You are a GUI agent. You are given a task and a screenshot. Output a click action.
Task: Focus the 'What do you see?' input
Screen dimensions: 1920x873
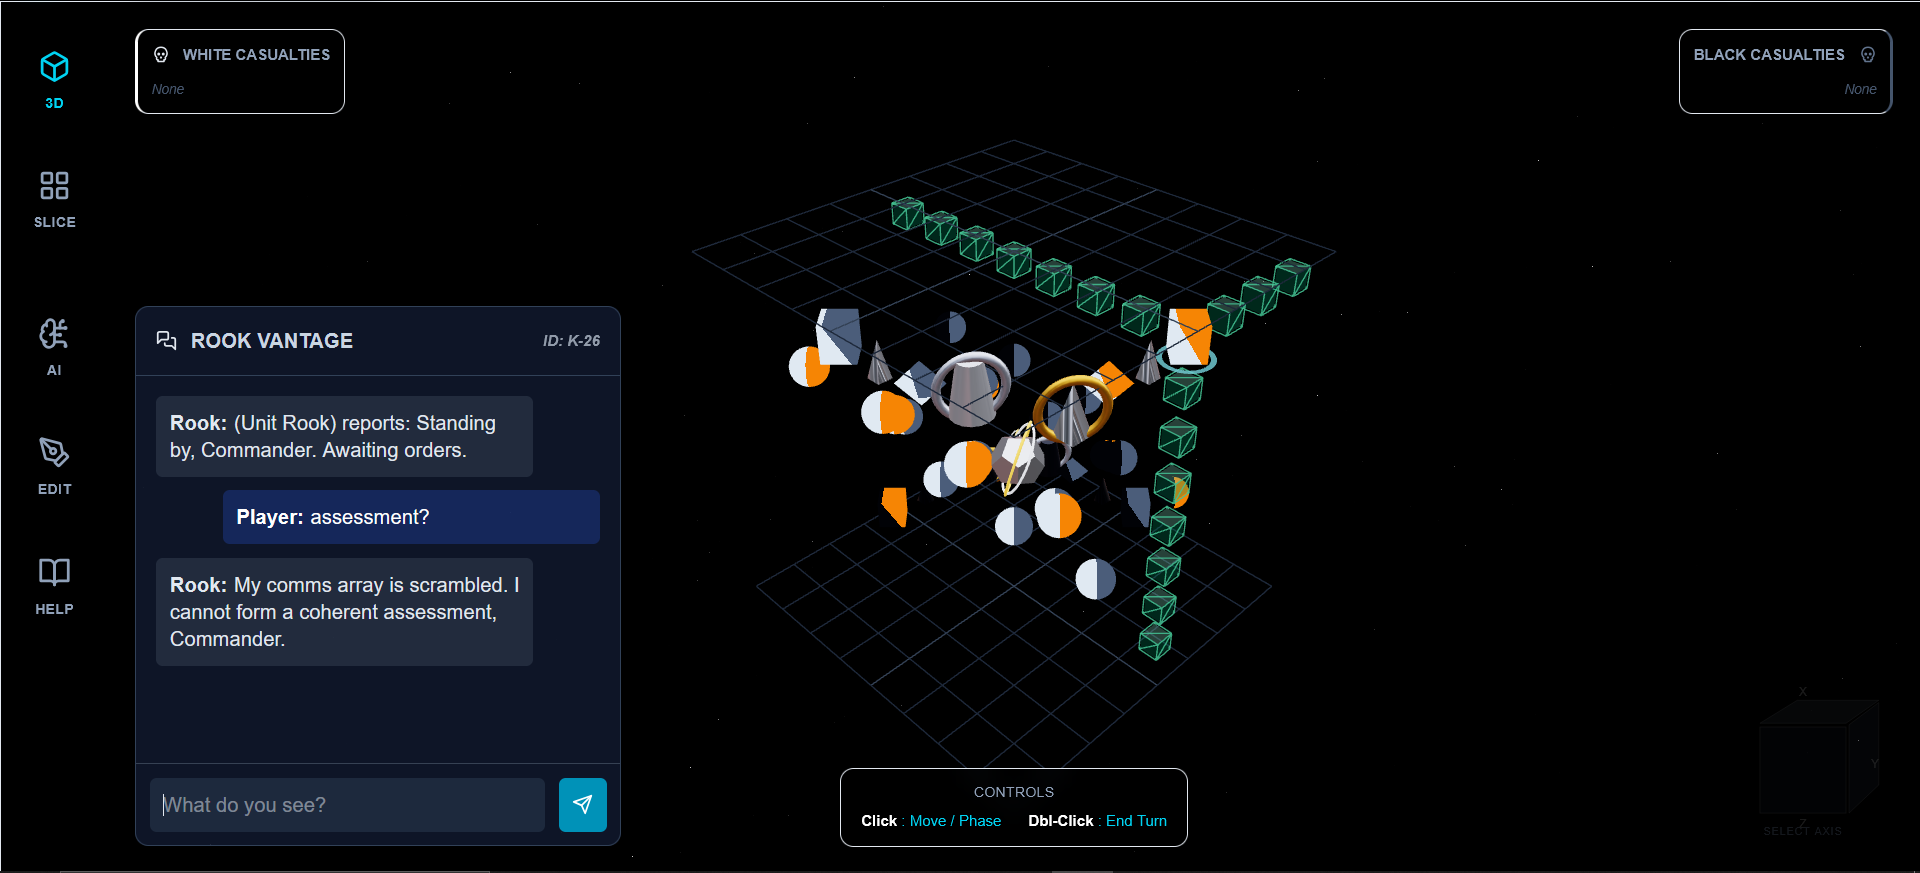347,805
